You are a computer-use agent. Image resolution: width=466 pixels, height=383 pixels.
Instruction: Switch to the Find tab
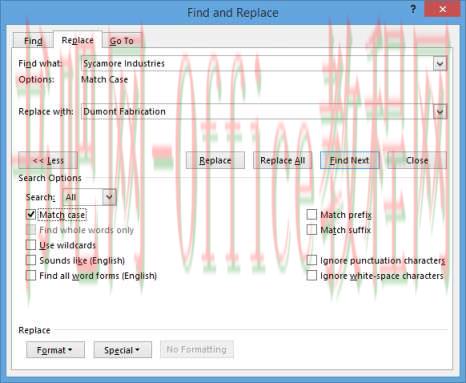tap(33, 41)
